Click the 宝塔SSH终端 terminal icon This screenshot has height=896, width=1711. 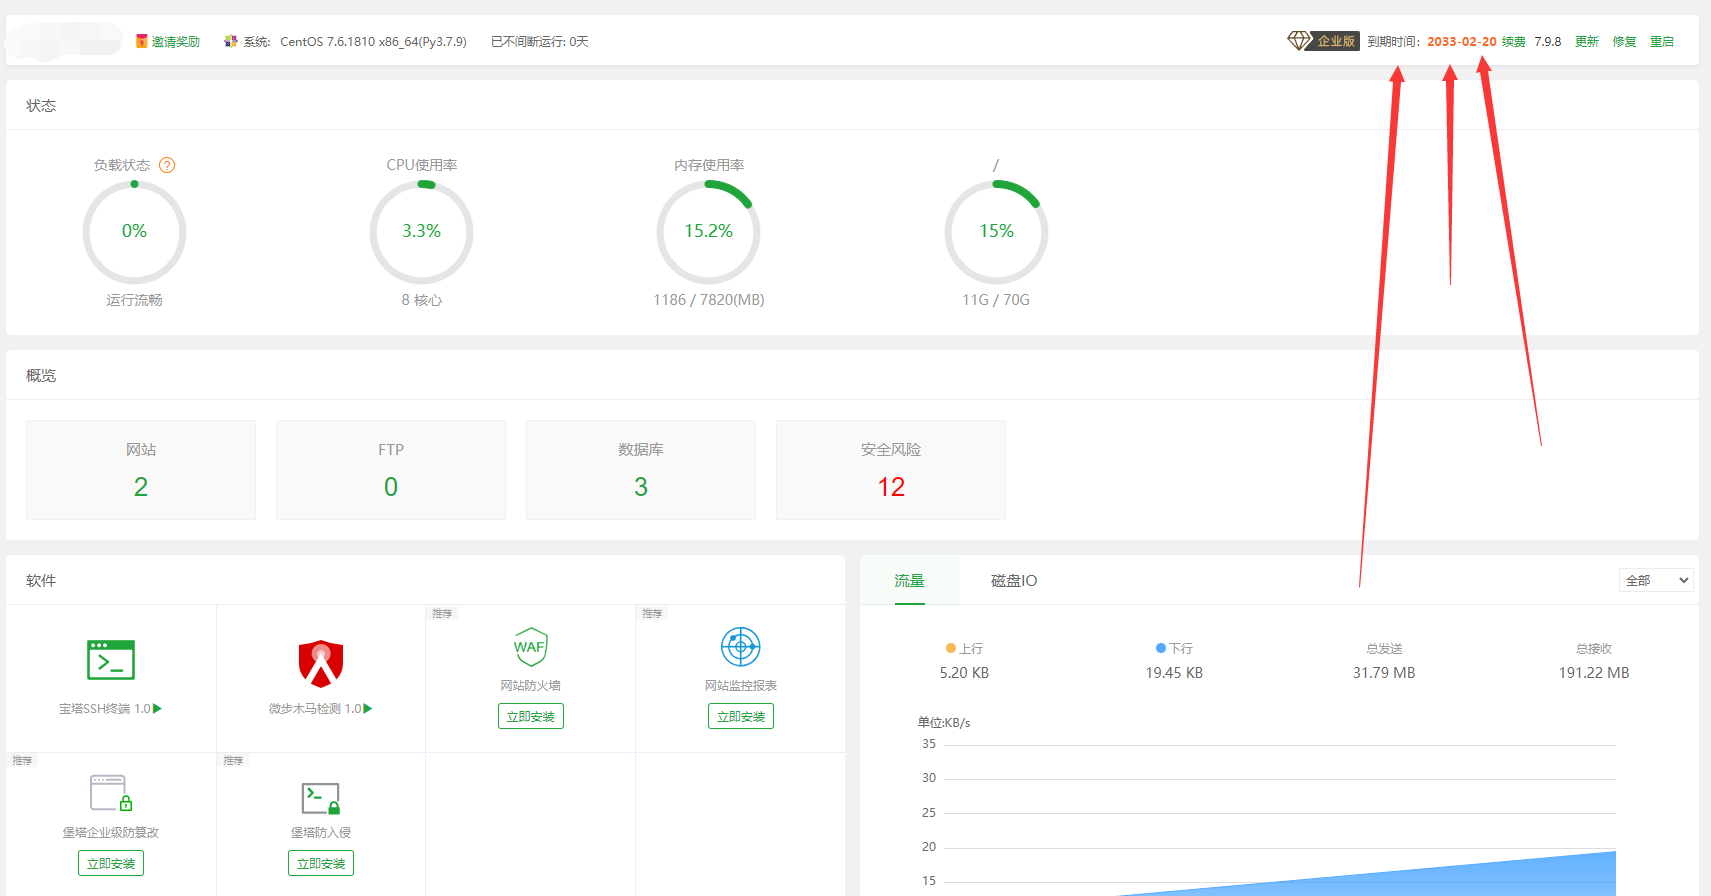point(111,660)
